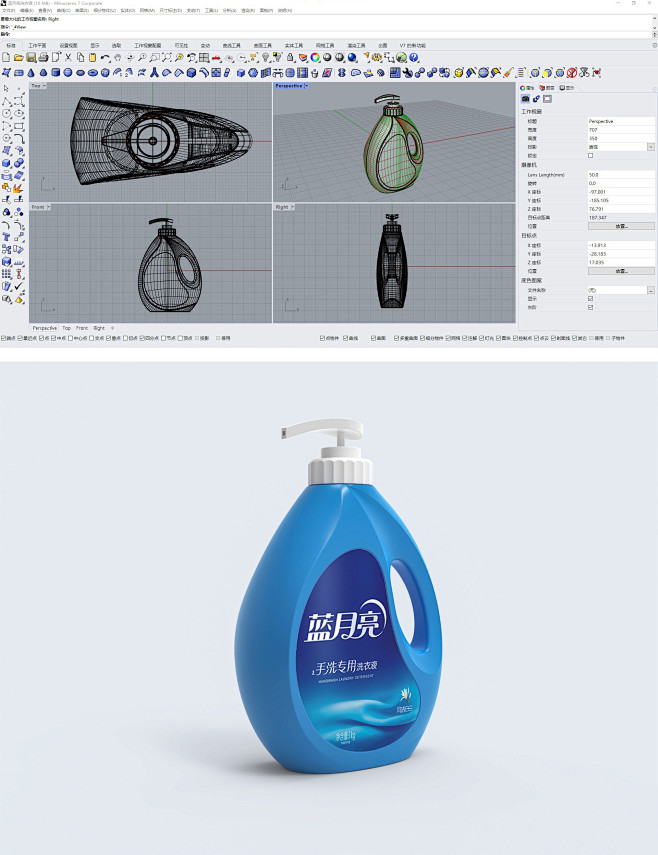Click the Print icon in toolbar
Screen dimensions: 658x855
(43, 58)
